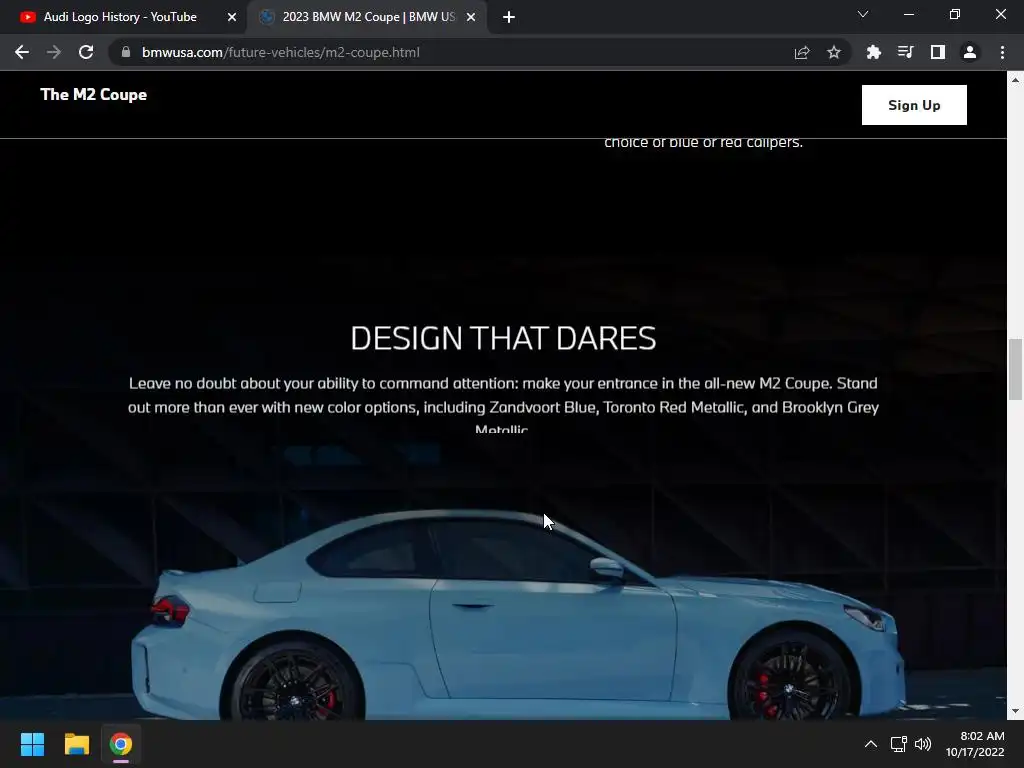Bookmark this tab with the star icon
This screenshot has height=768, width=1024.
pos(834,52)
